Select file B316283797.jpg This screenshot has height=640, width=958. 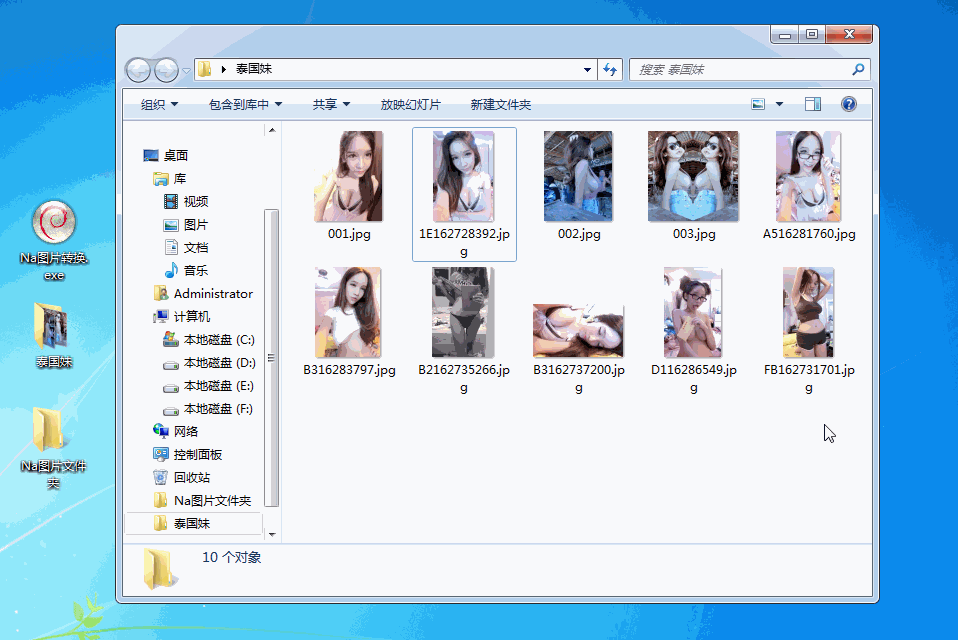click(349, 321)
